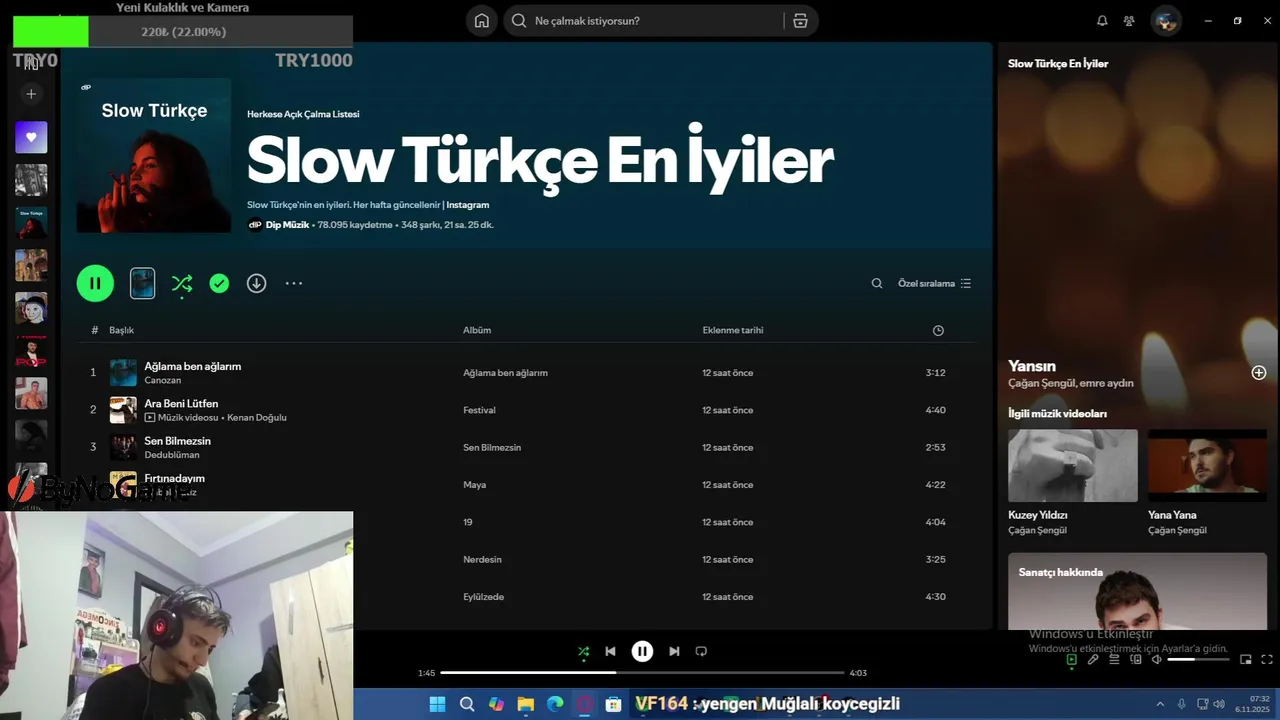Screen dimensions: 1280x720
Task: Seek in the song progress bar
Action: pos(642,673)
